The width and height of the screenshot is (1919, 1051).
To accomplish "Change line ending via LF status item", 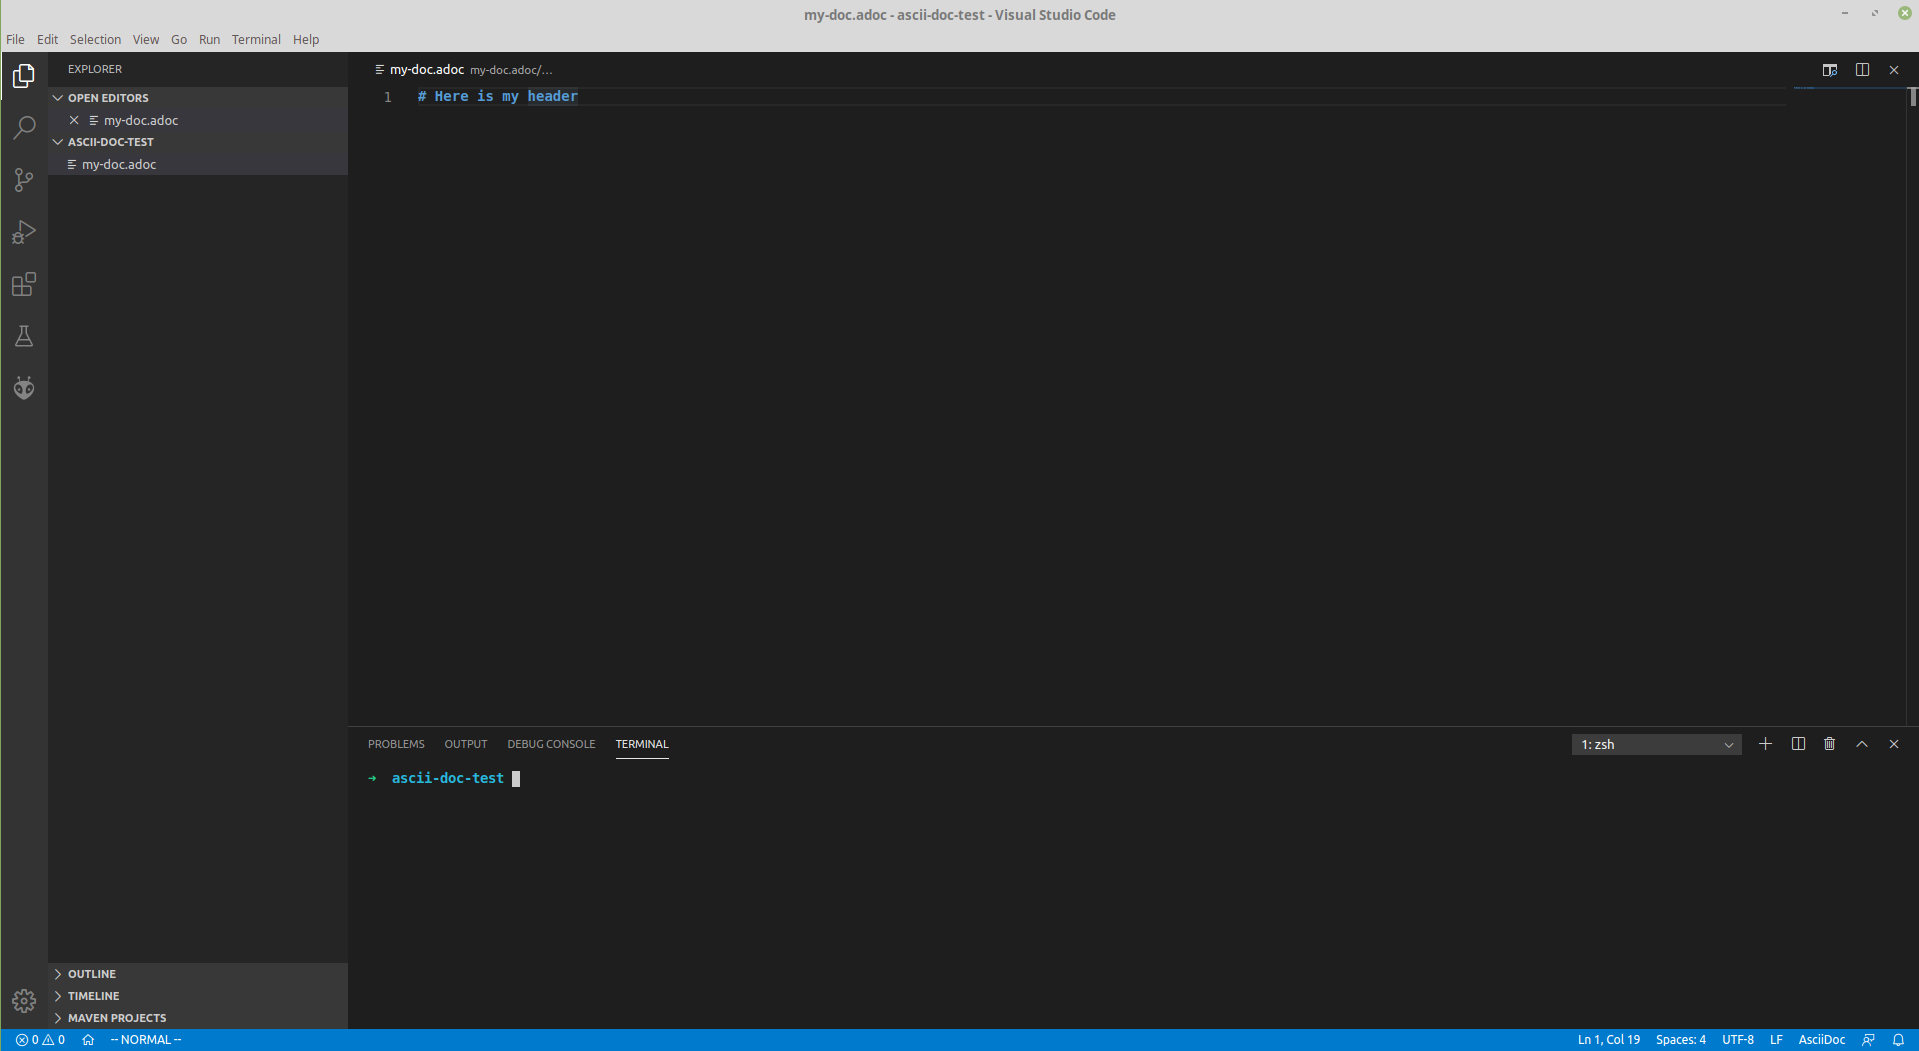I will pos(1776,1040).
